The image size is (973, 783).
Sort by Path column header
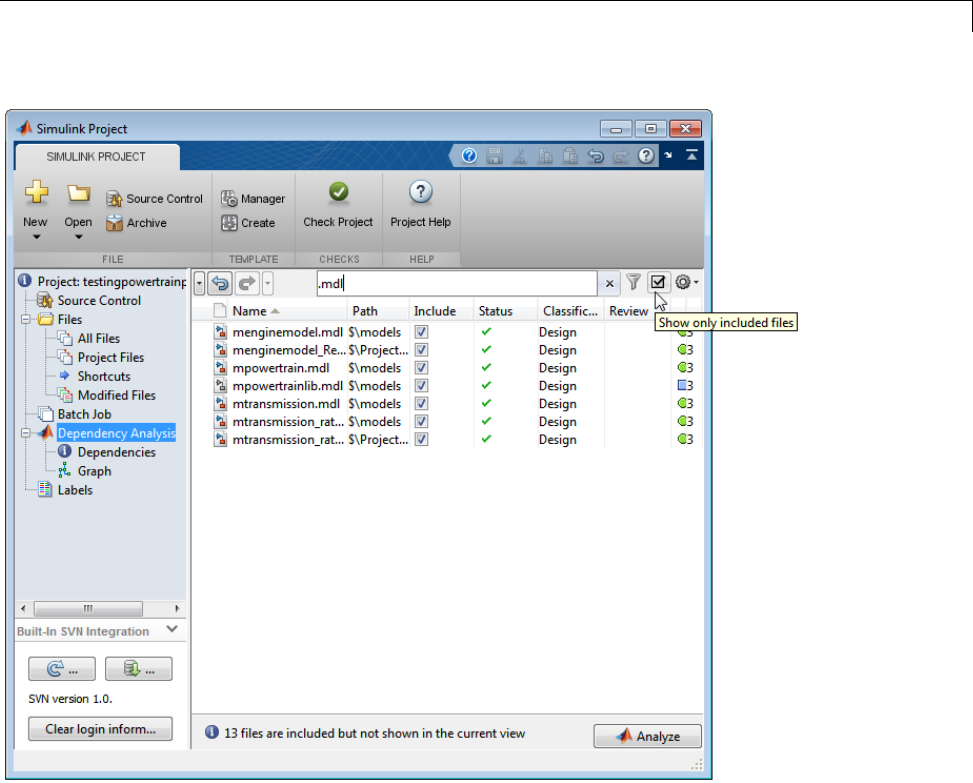[x=365, y=311]
